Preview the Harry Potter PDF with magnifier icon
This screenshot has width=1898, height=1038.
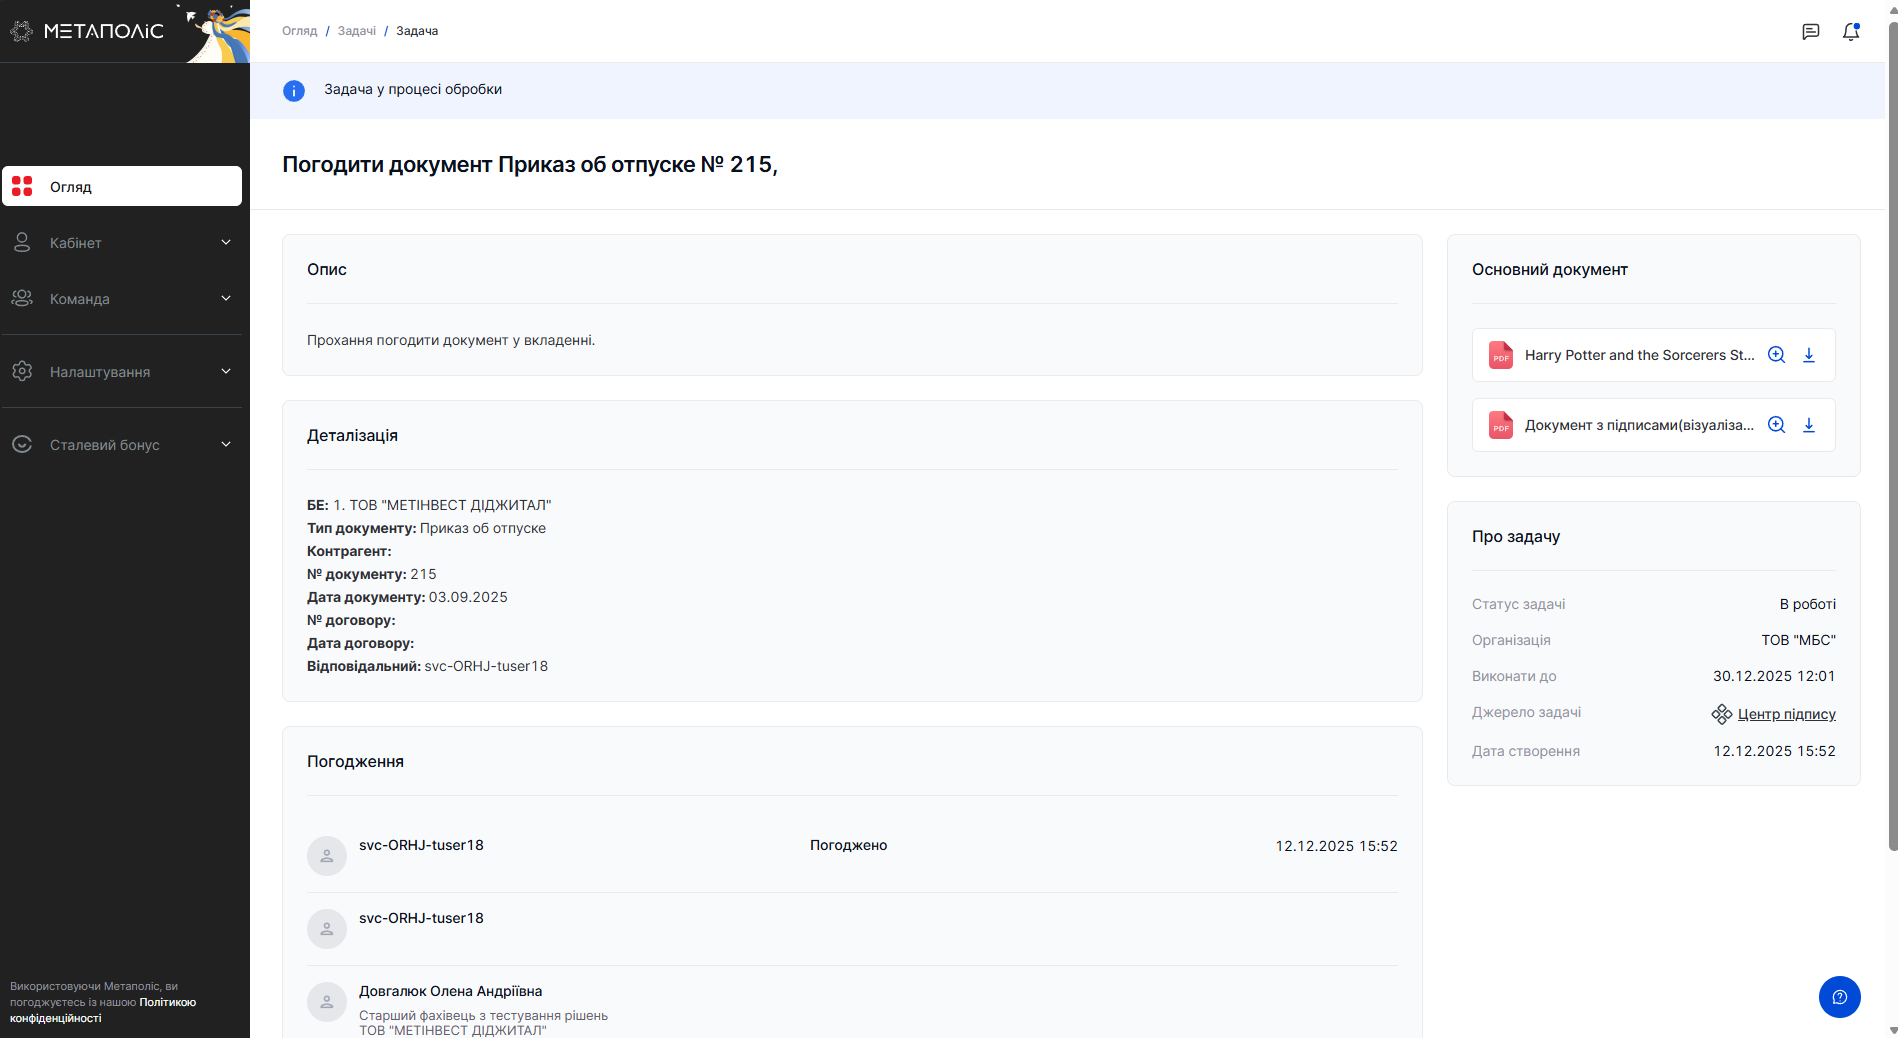click(1776, 355)
